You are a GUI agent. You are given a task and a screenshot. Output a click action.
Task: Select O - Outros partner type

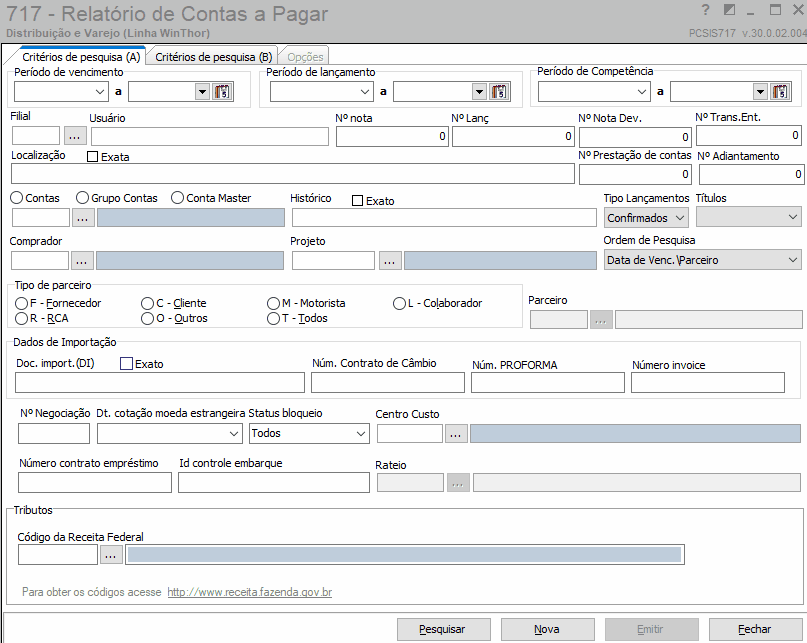click(147, 318)
